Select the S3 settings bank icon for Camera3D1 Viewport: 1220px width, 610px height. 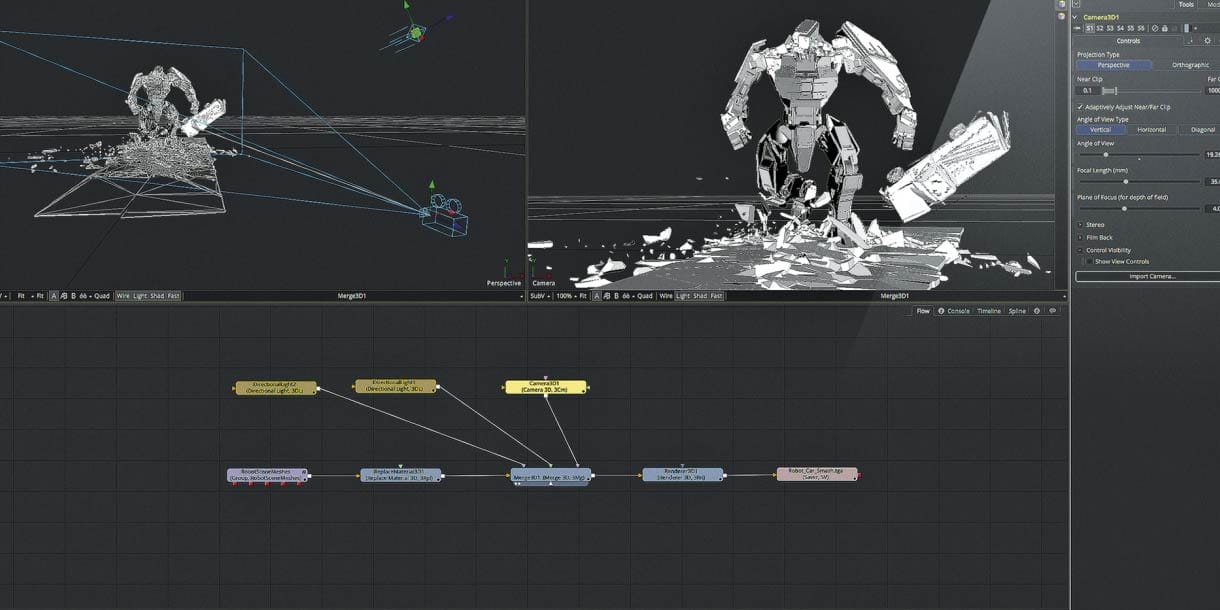click(1110, 28)
